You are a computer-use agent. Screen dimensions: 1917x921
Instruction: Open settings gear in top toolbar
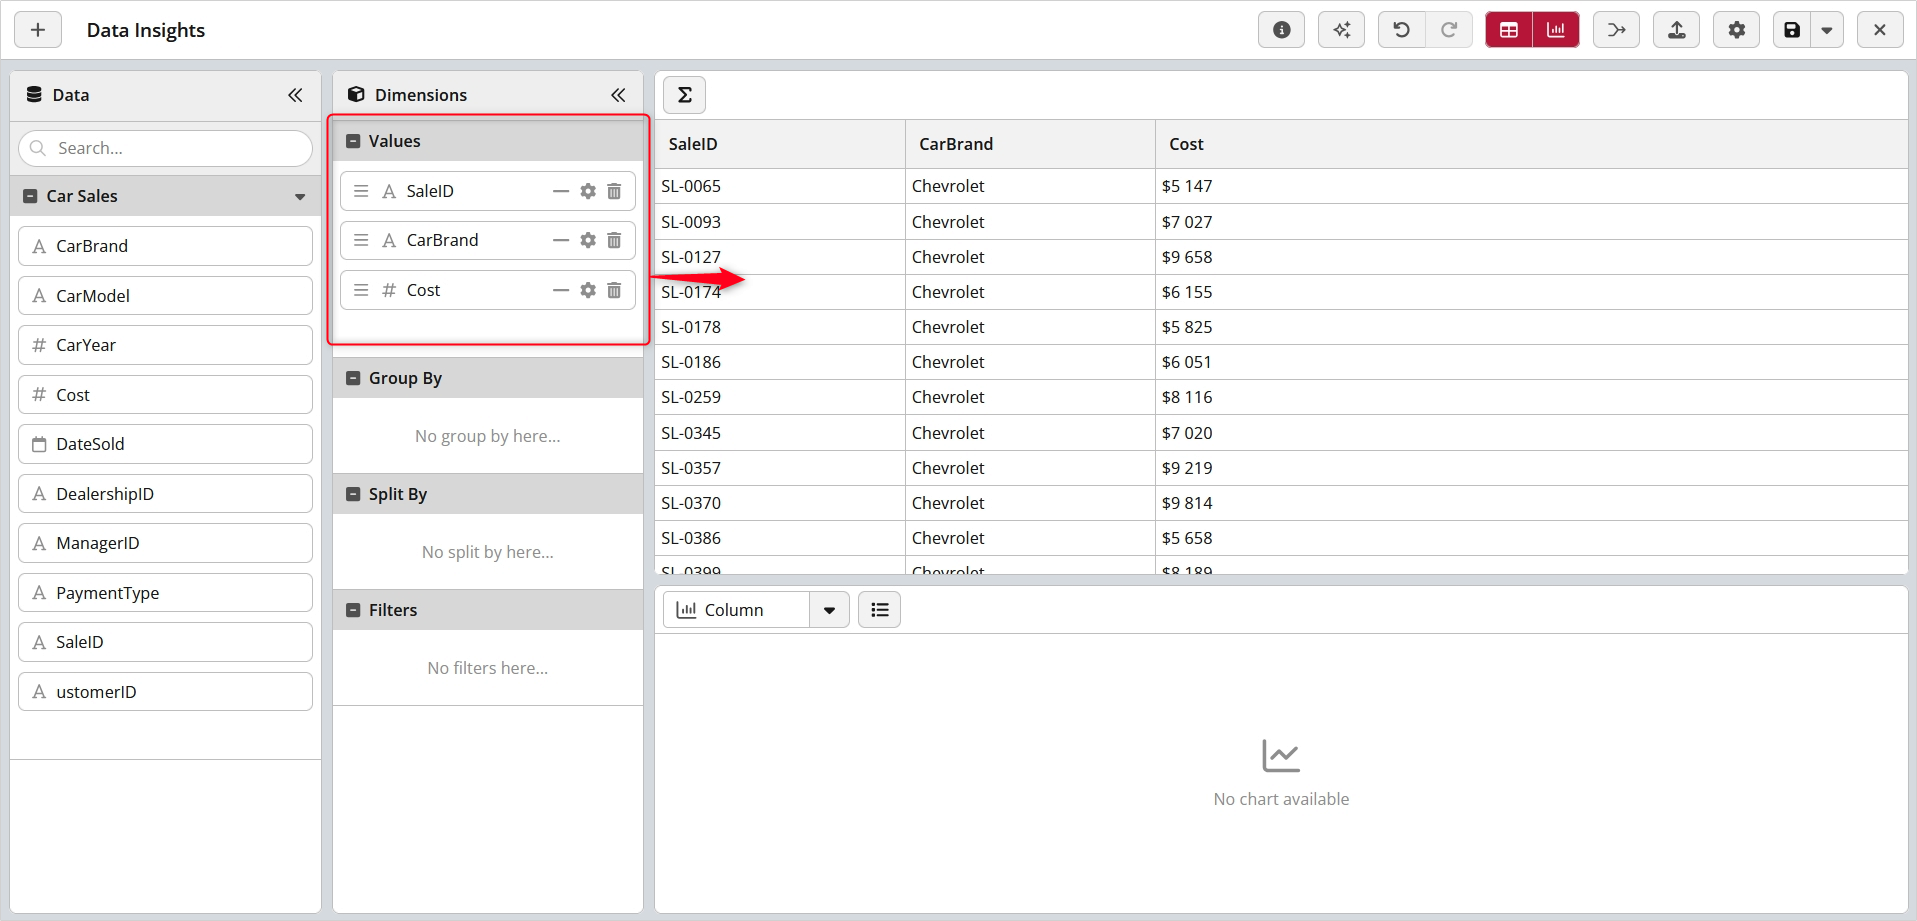pos(1736,30)
